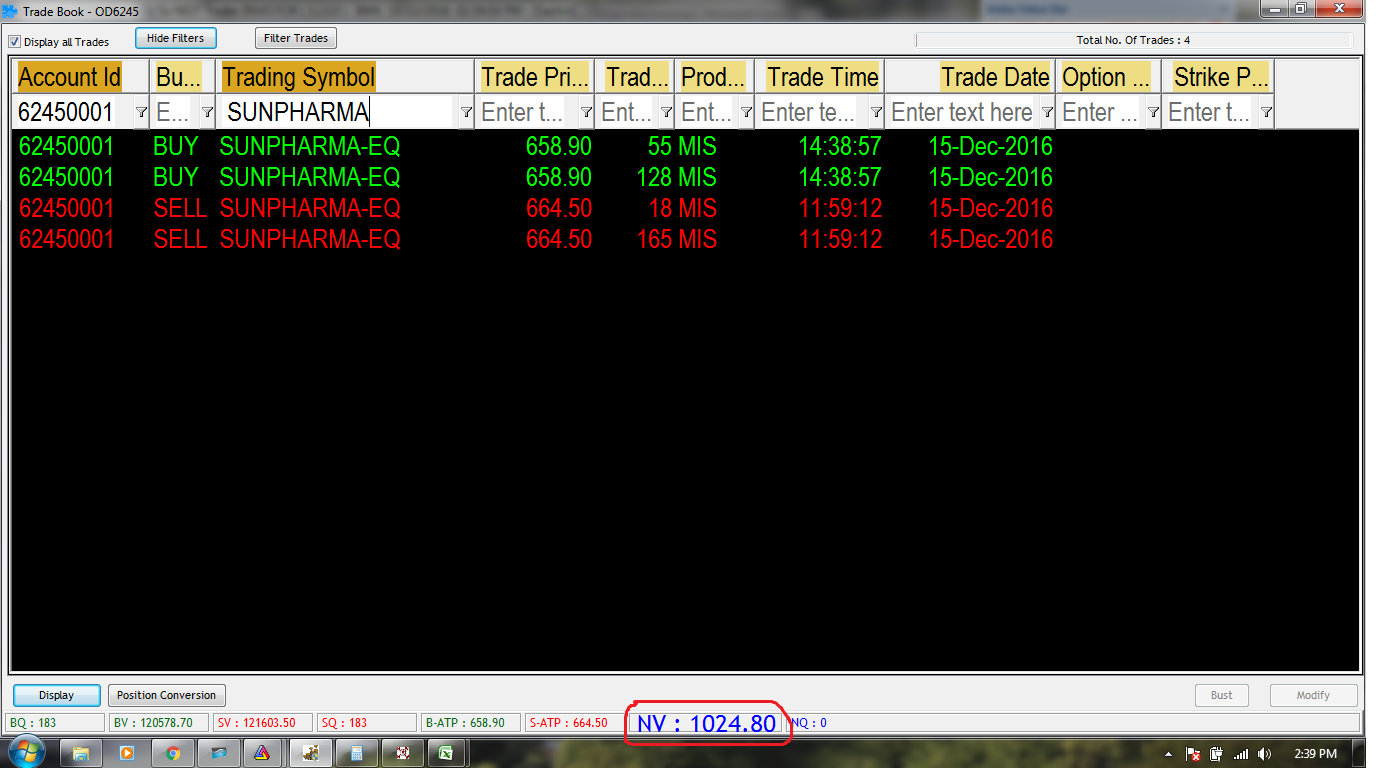Open the Buy/Sell column filter dropdown

pos(207,112)
